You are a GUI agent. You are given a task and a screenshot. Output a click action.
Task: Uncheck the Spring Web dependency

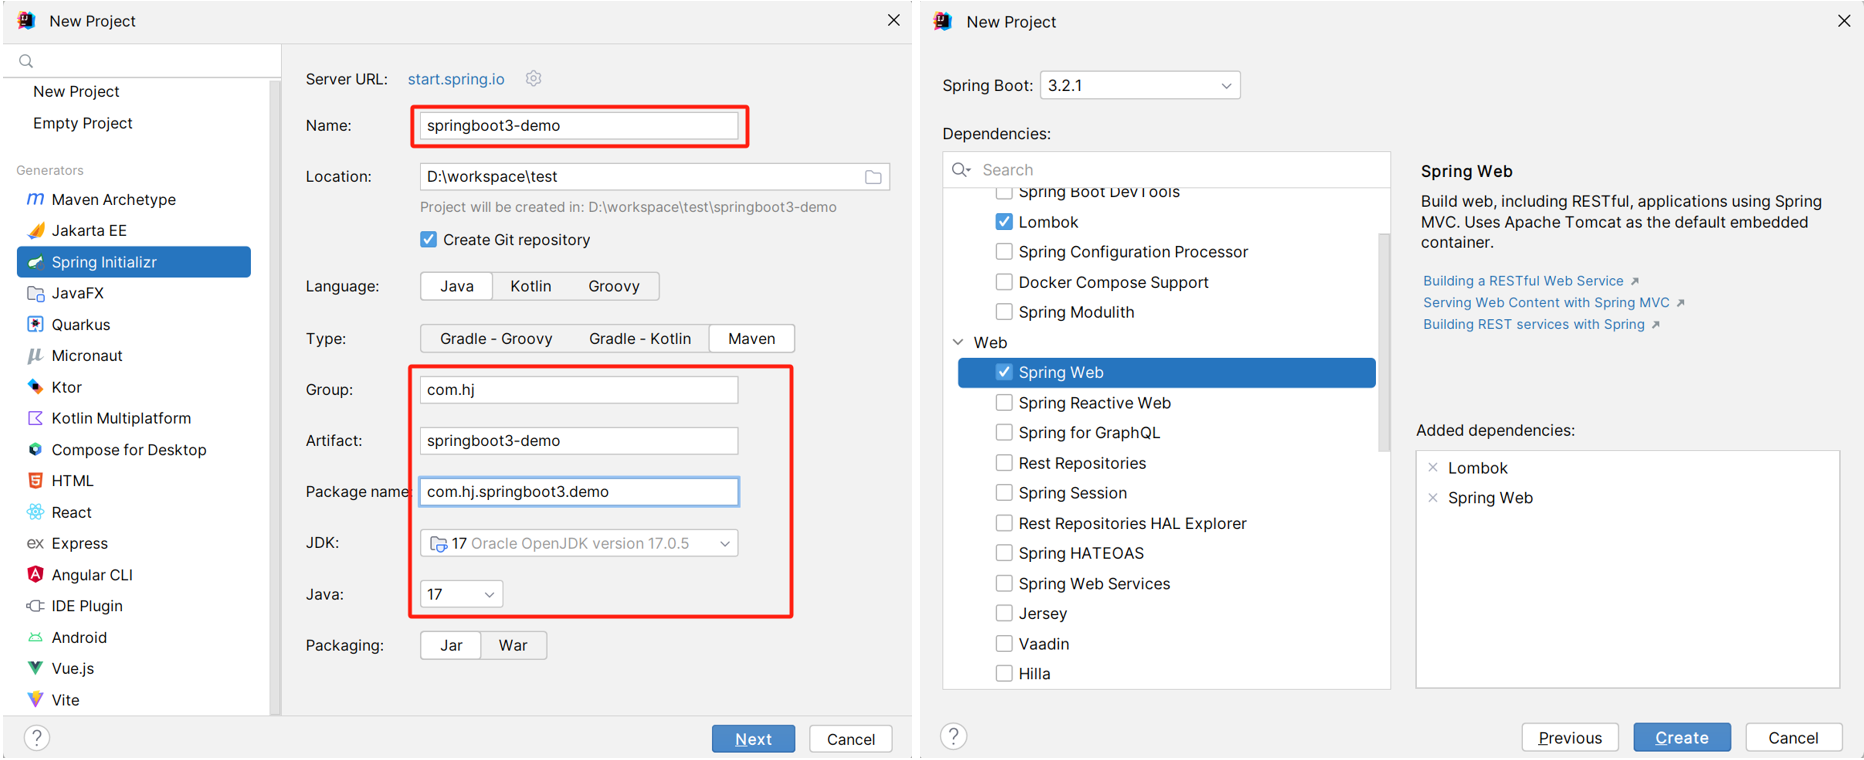coord(1004,372)
